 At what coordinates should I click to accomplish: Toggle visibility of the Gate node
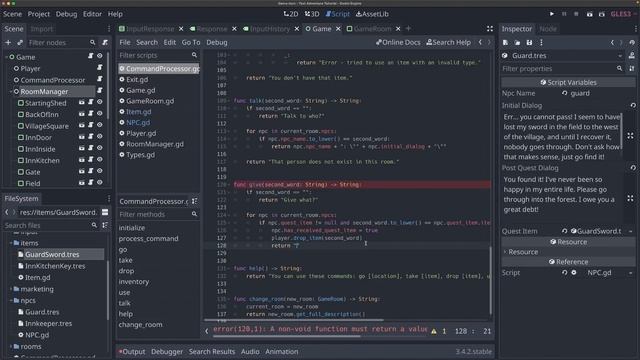[100, 171]
